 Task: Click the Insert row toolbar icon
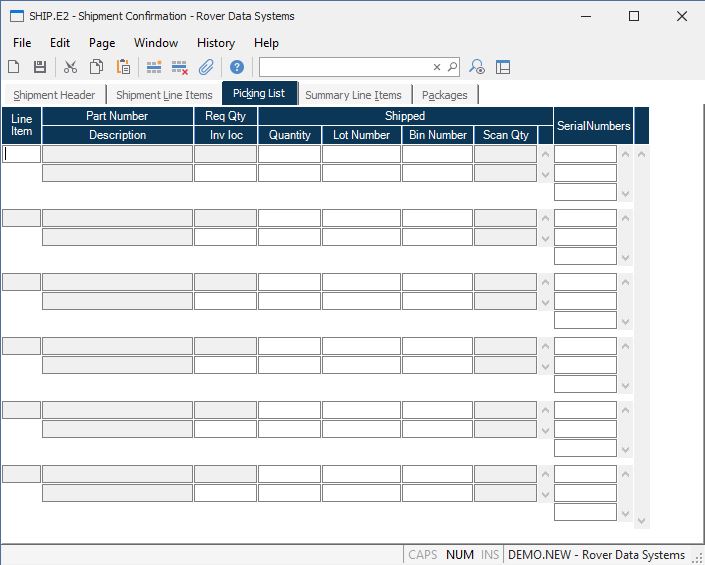[x=154, y=67]
